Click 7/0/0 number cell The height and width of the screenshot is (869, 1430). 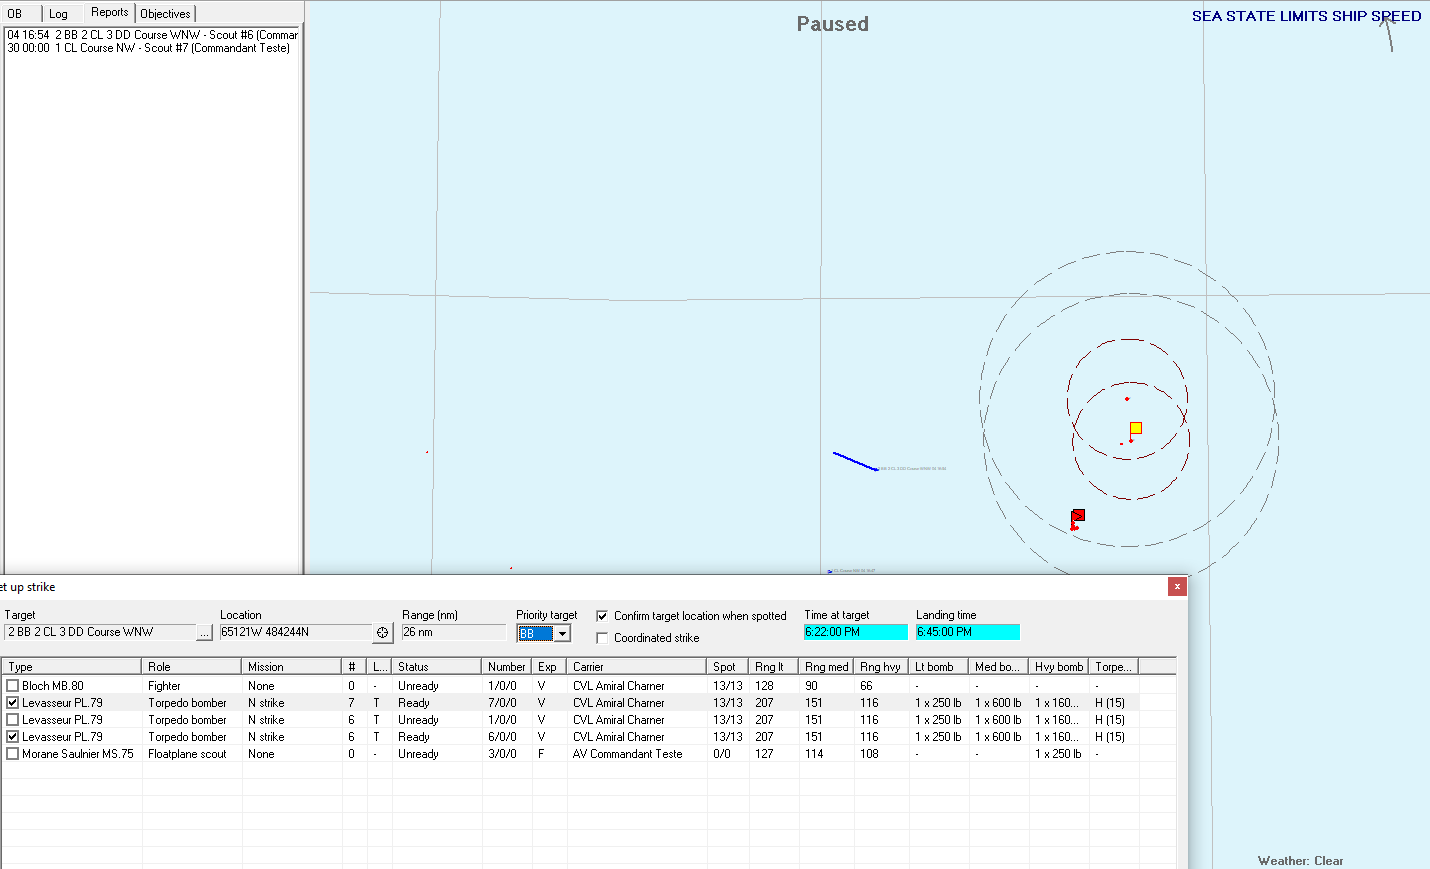coord(503,703)
